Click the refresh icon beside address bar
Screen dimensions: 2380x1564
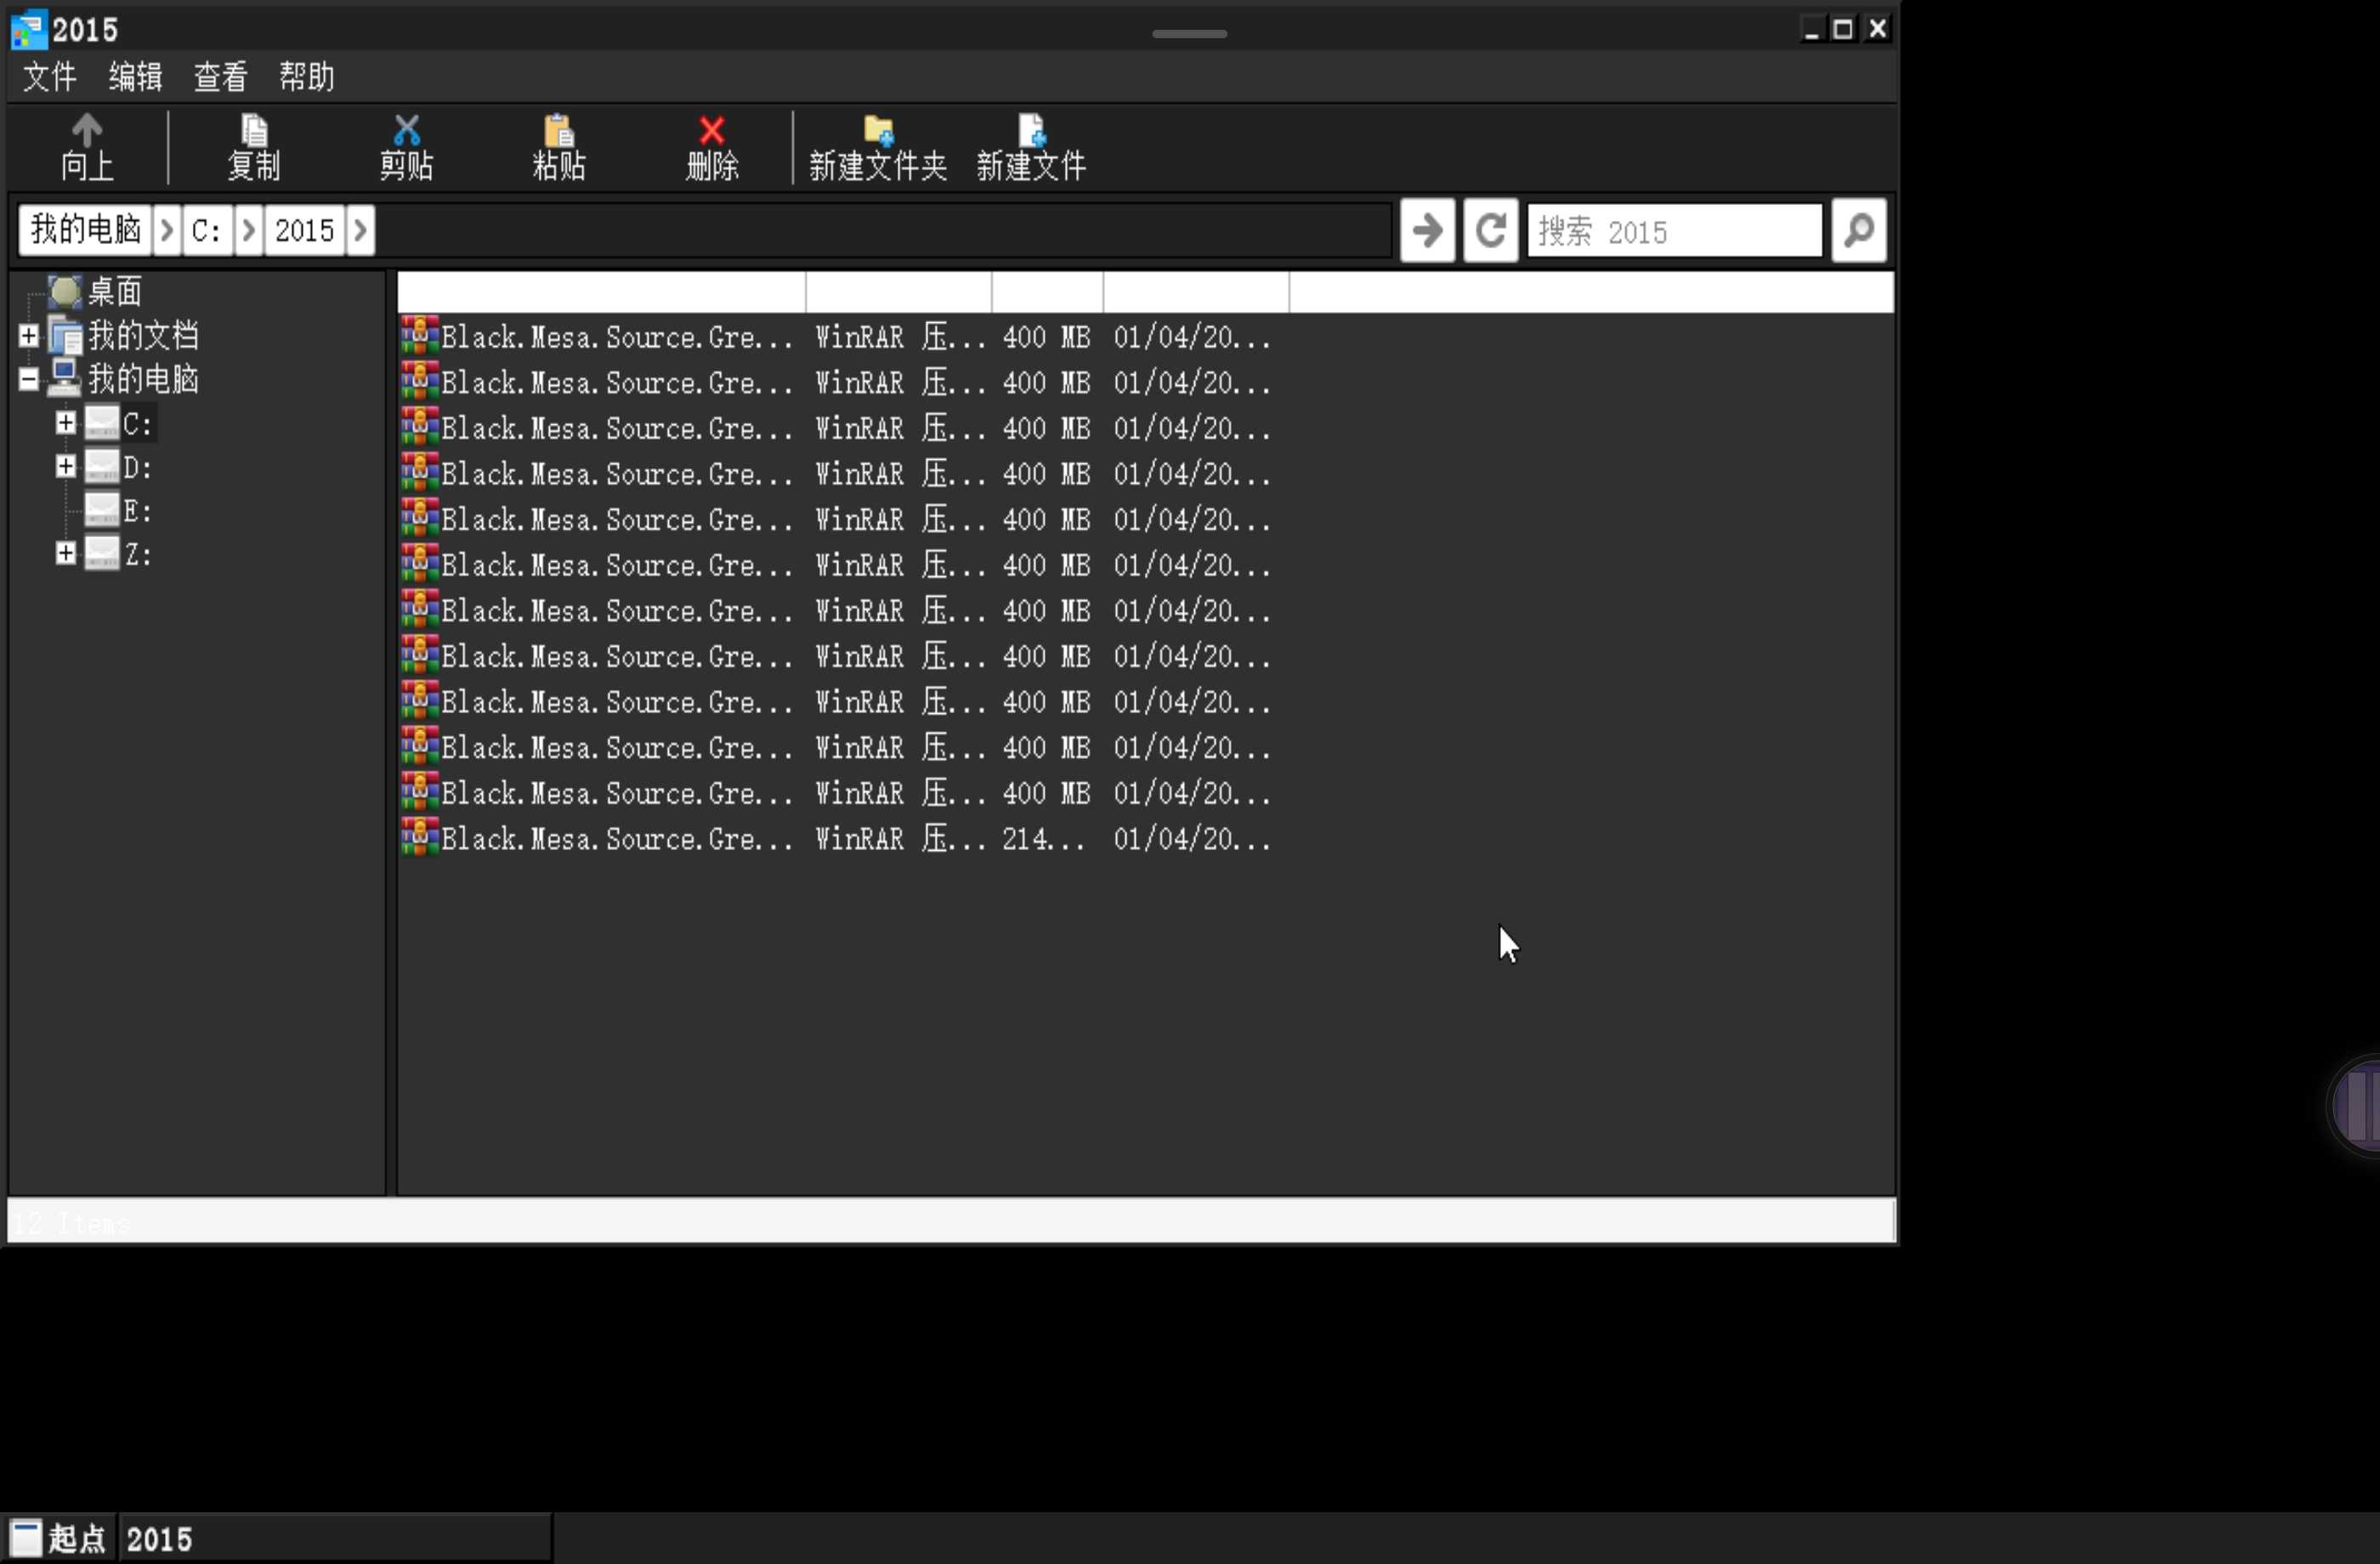click(1490, 231)
